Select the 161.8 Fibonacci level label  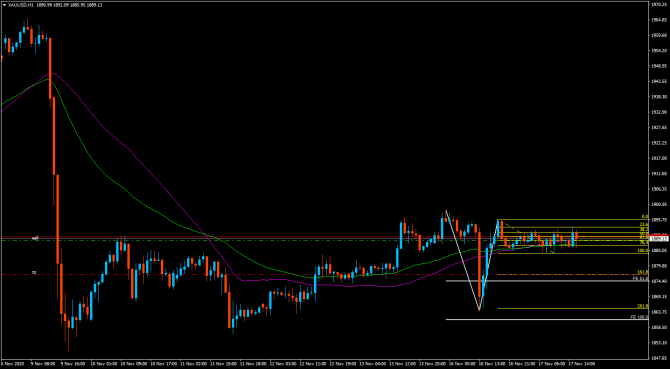click(644, 272)
